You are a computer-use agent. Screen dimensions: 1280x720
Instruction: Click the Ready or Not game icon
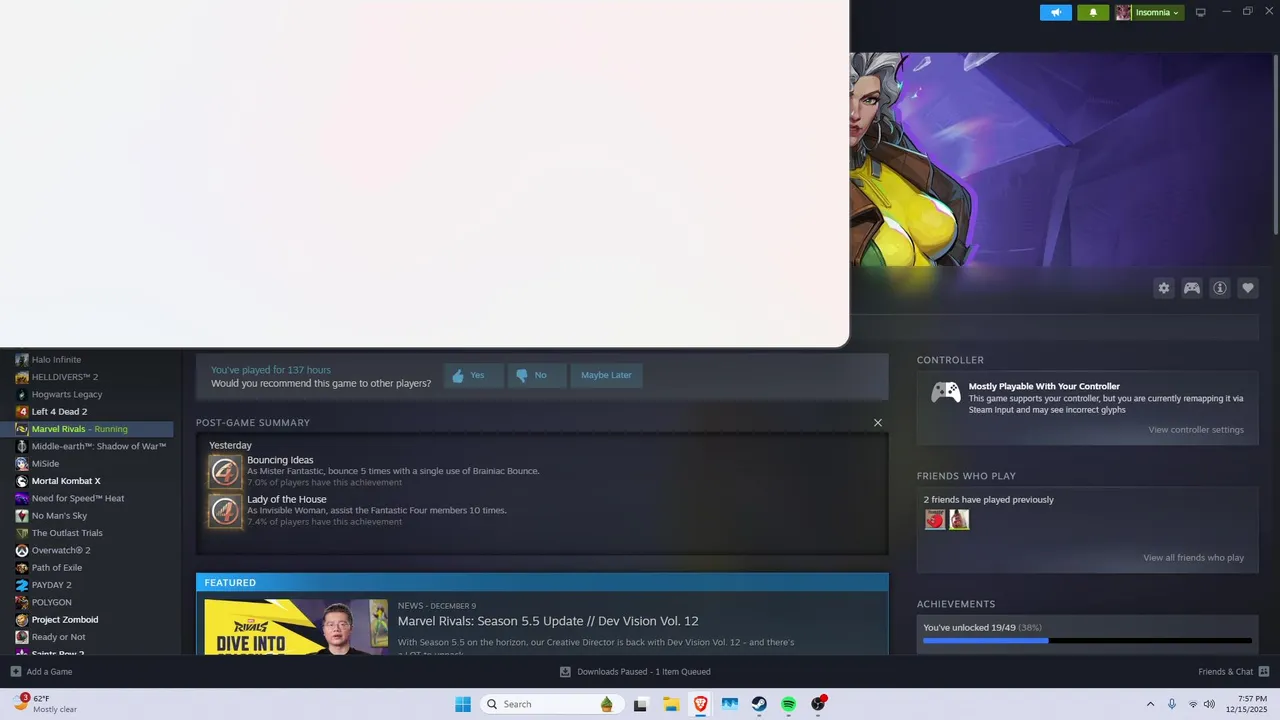click(22, 637)
